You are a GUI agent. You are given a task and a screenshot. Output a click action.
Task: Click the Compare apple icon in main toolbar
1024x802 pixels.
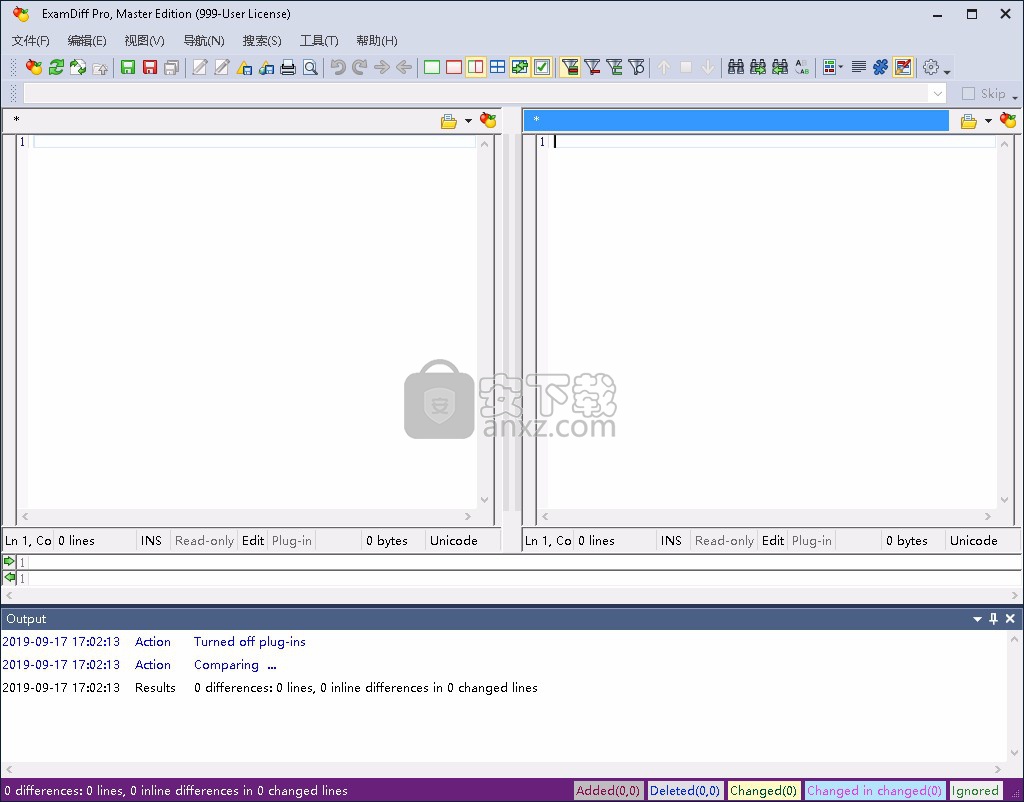click(33, 67)
